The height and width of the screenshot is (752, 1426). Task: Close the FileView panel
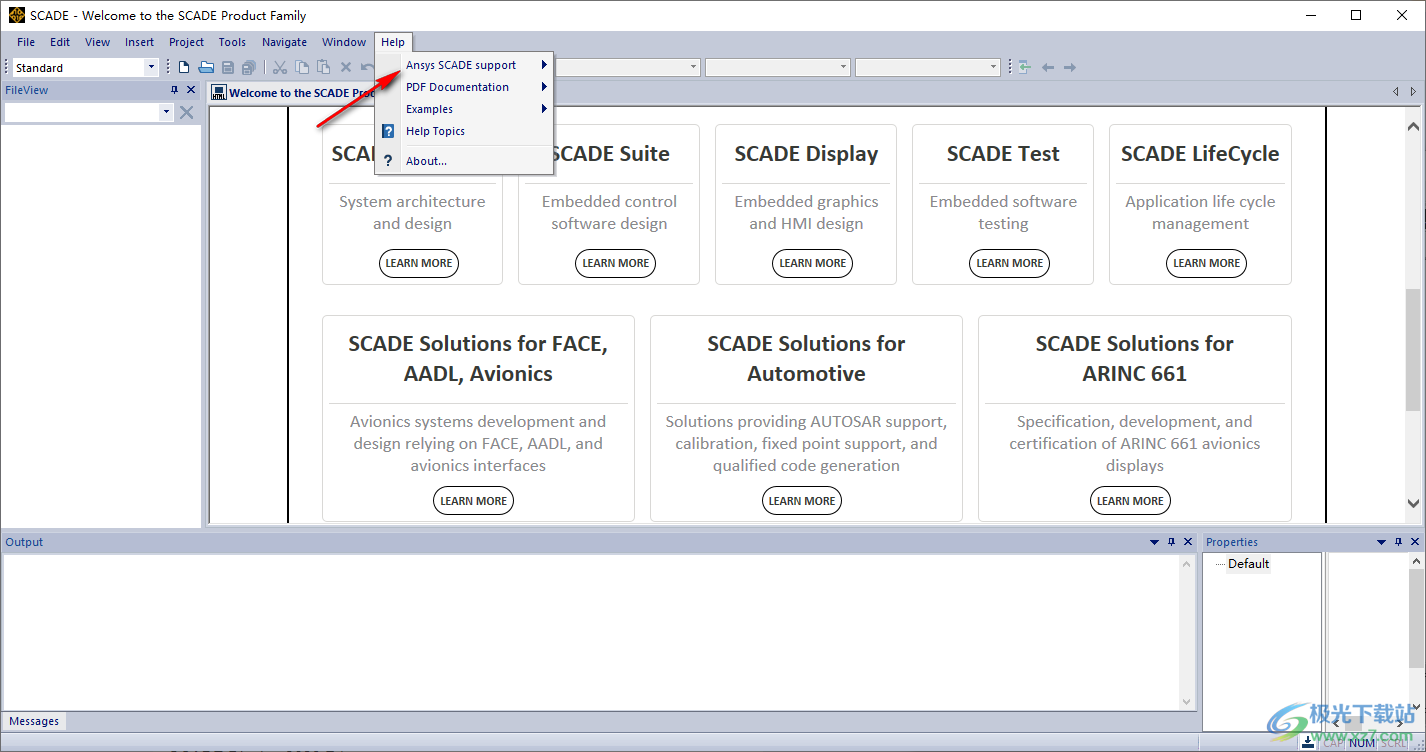coord(191,90)
